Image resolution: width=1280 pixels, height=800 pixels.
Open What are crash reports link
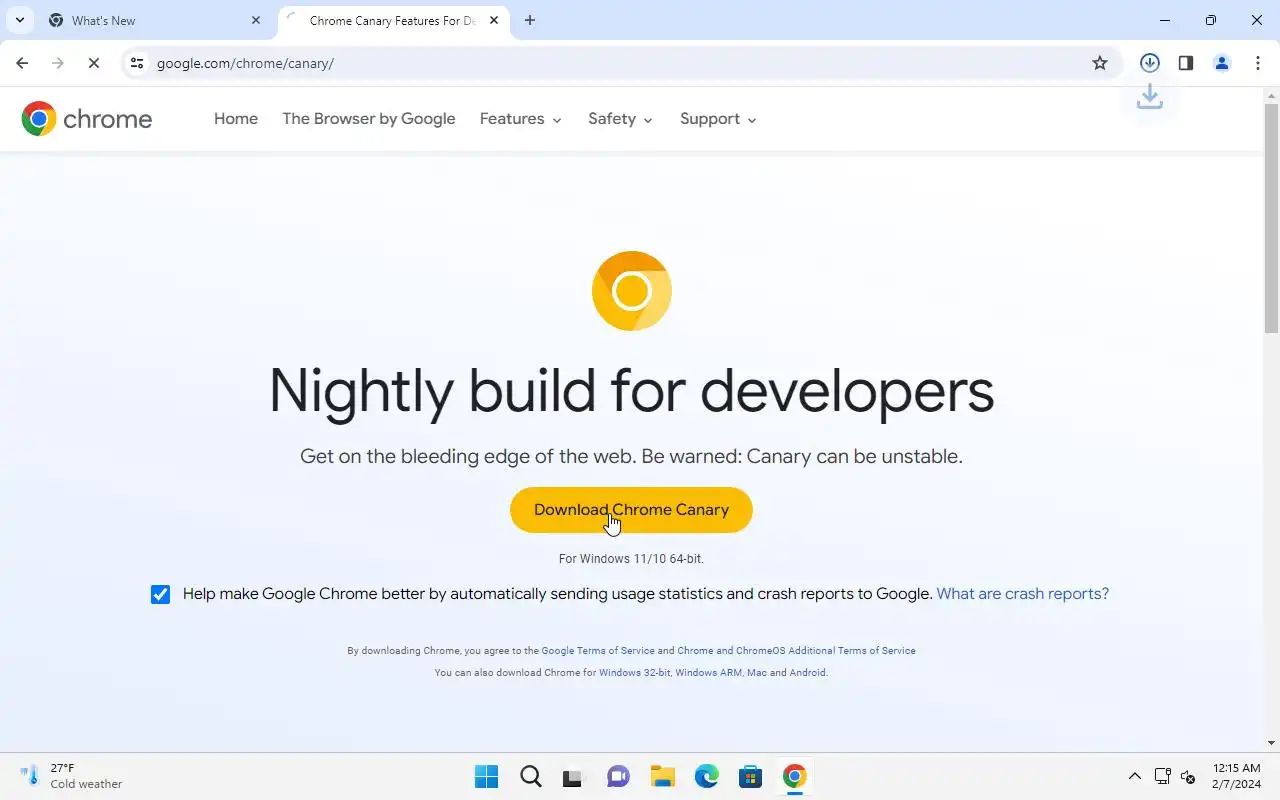point(1023,594)
